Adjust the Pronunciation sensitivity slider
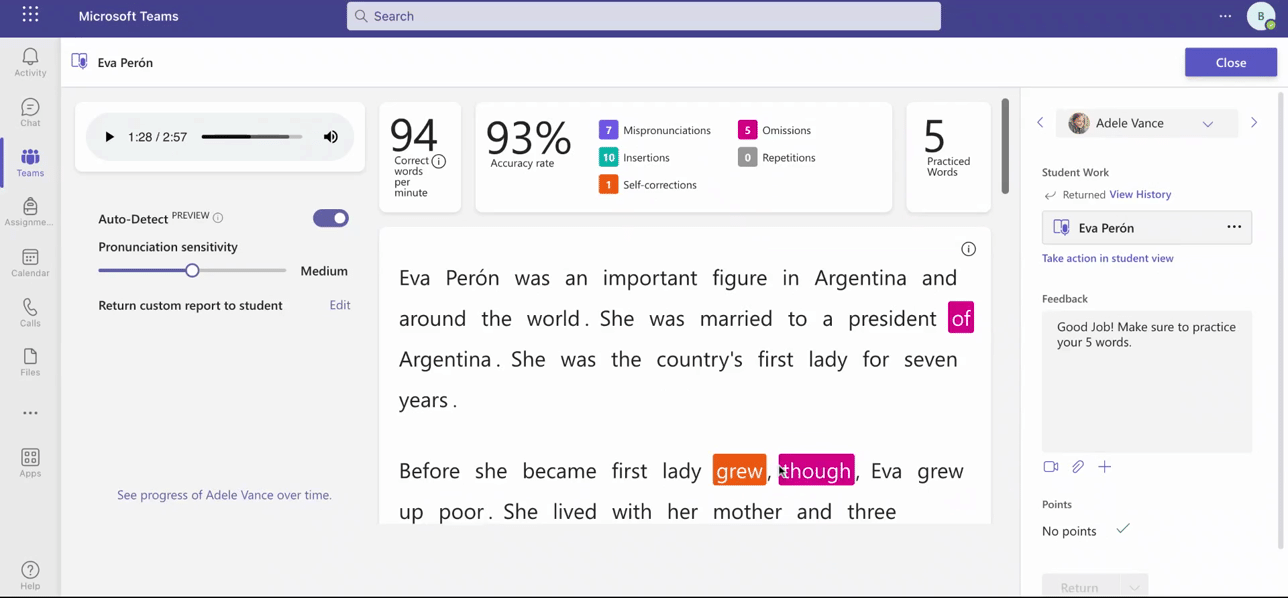1288x598 pixels. click(192, 270)
